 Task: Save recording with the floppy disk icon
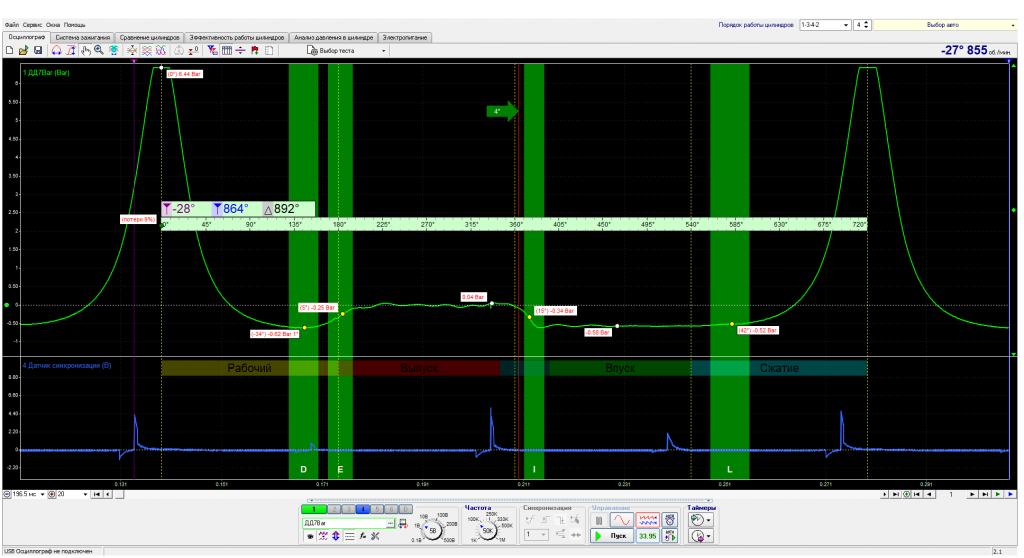click(x=38, y=50)
